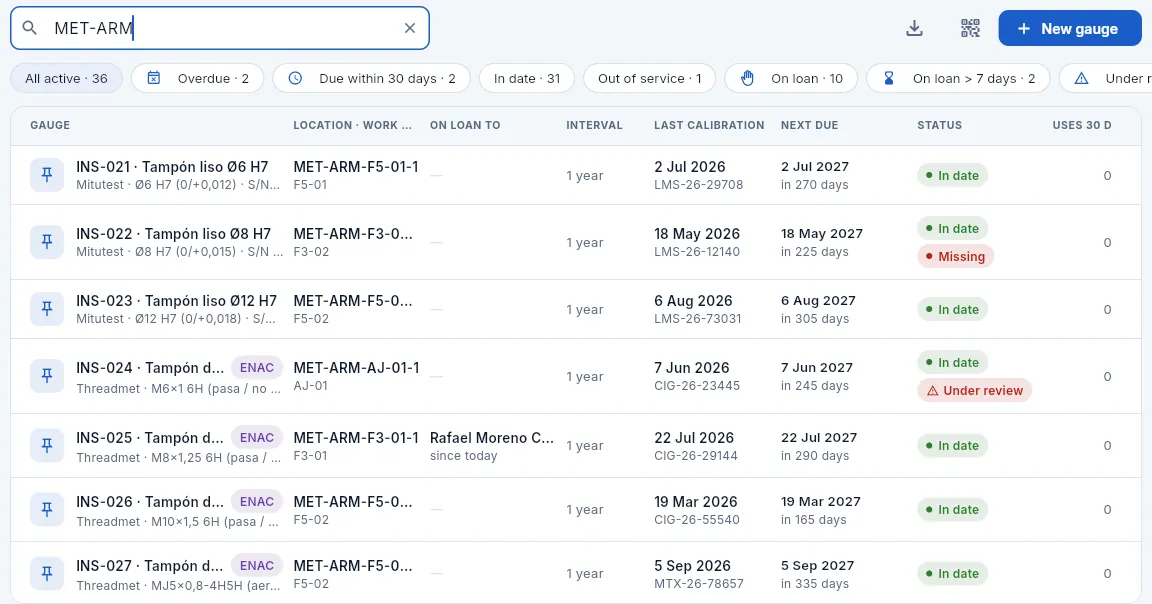Select the Overdue · 2 filter chip
The image size is (1152, 604).
pos(198,79)
